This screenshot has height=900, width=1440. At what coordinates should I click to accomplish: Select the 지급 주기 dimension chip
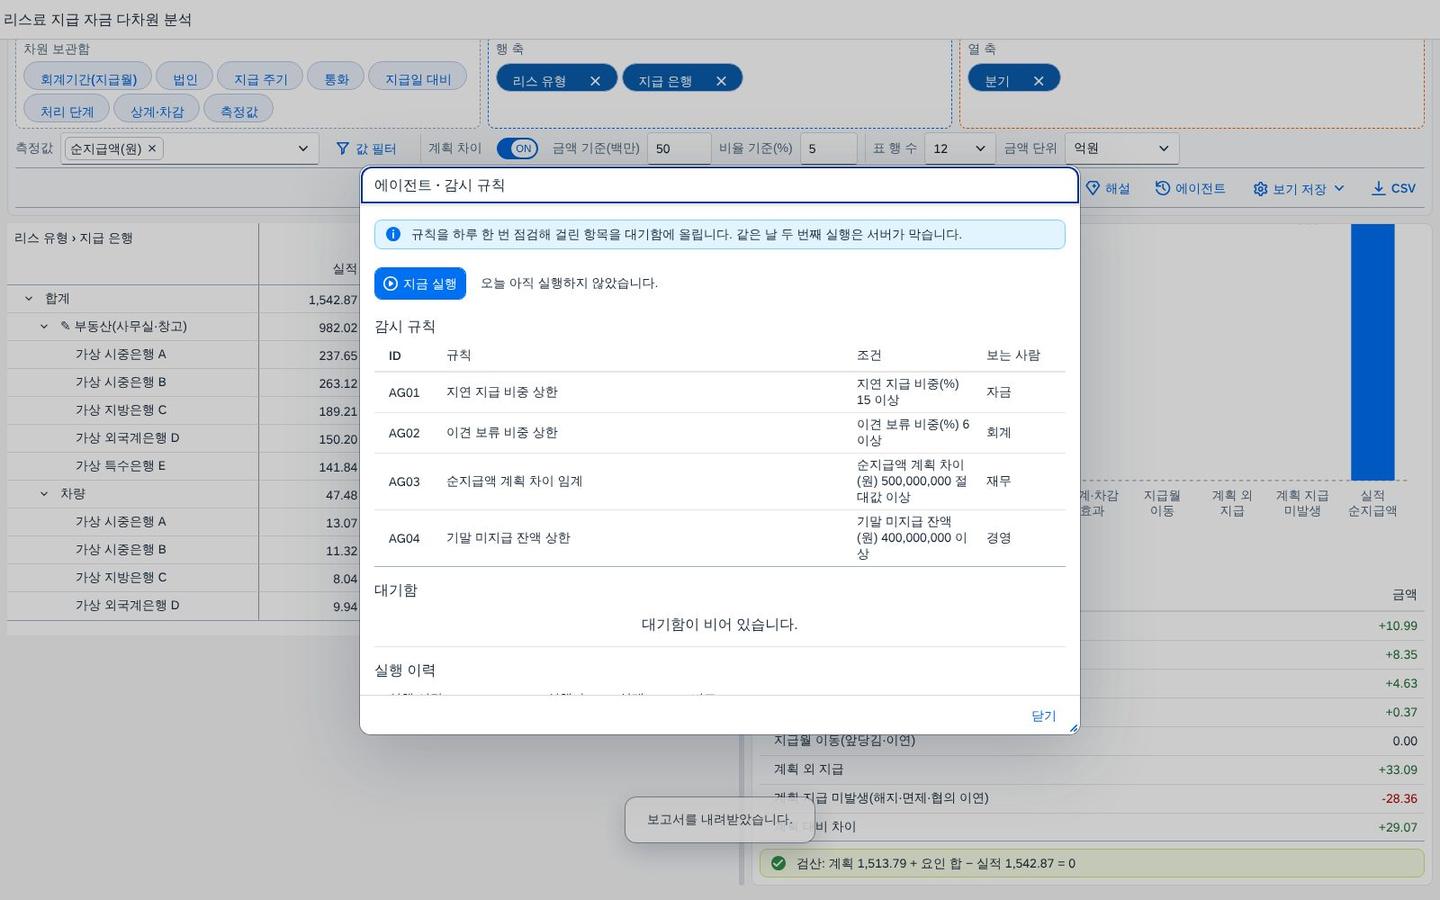pos(260,78)
